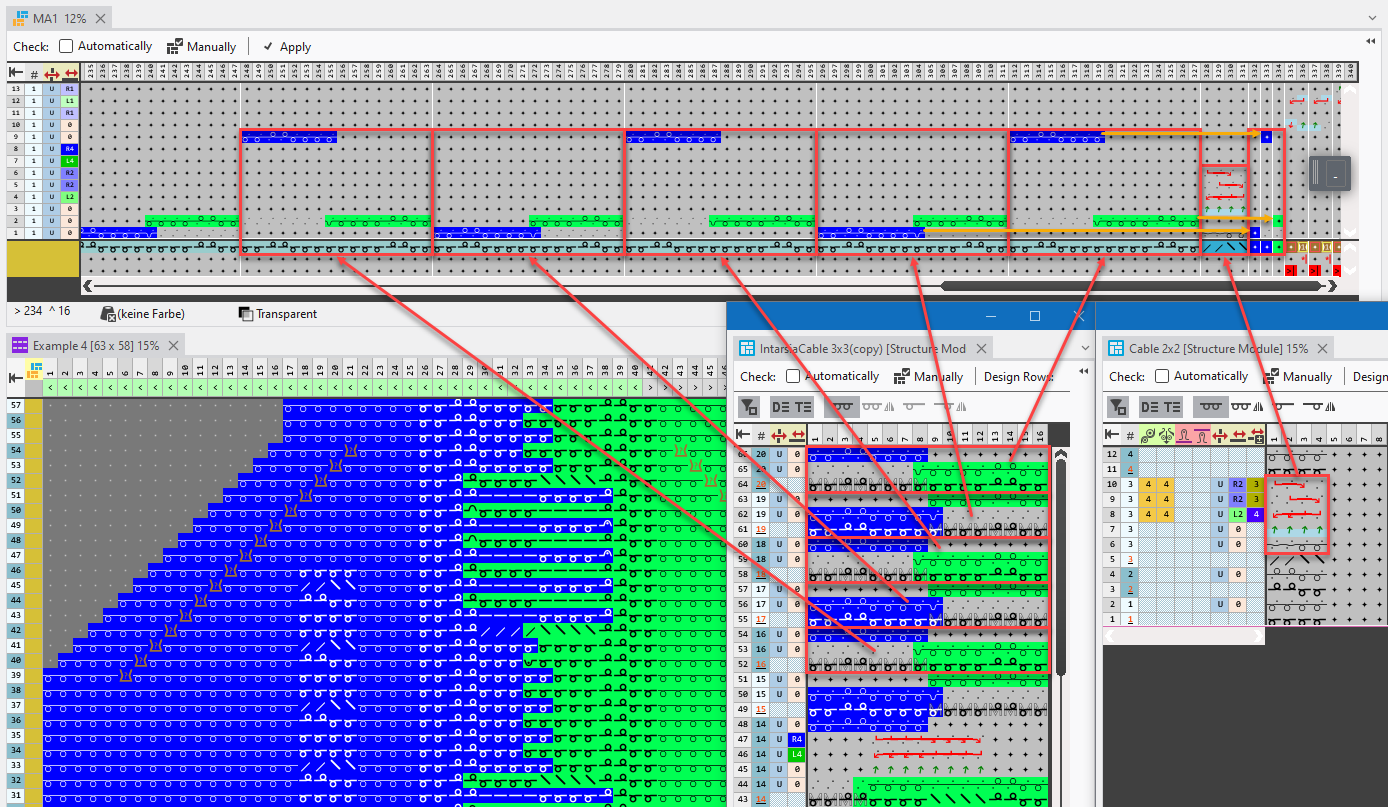Viewport: 1388px width, 807px height.
Task: Click the module grid icon in Example 4 header
Action: point(34,369)
